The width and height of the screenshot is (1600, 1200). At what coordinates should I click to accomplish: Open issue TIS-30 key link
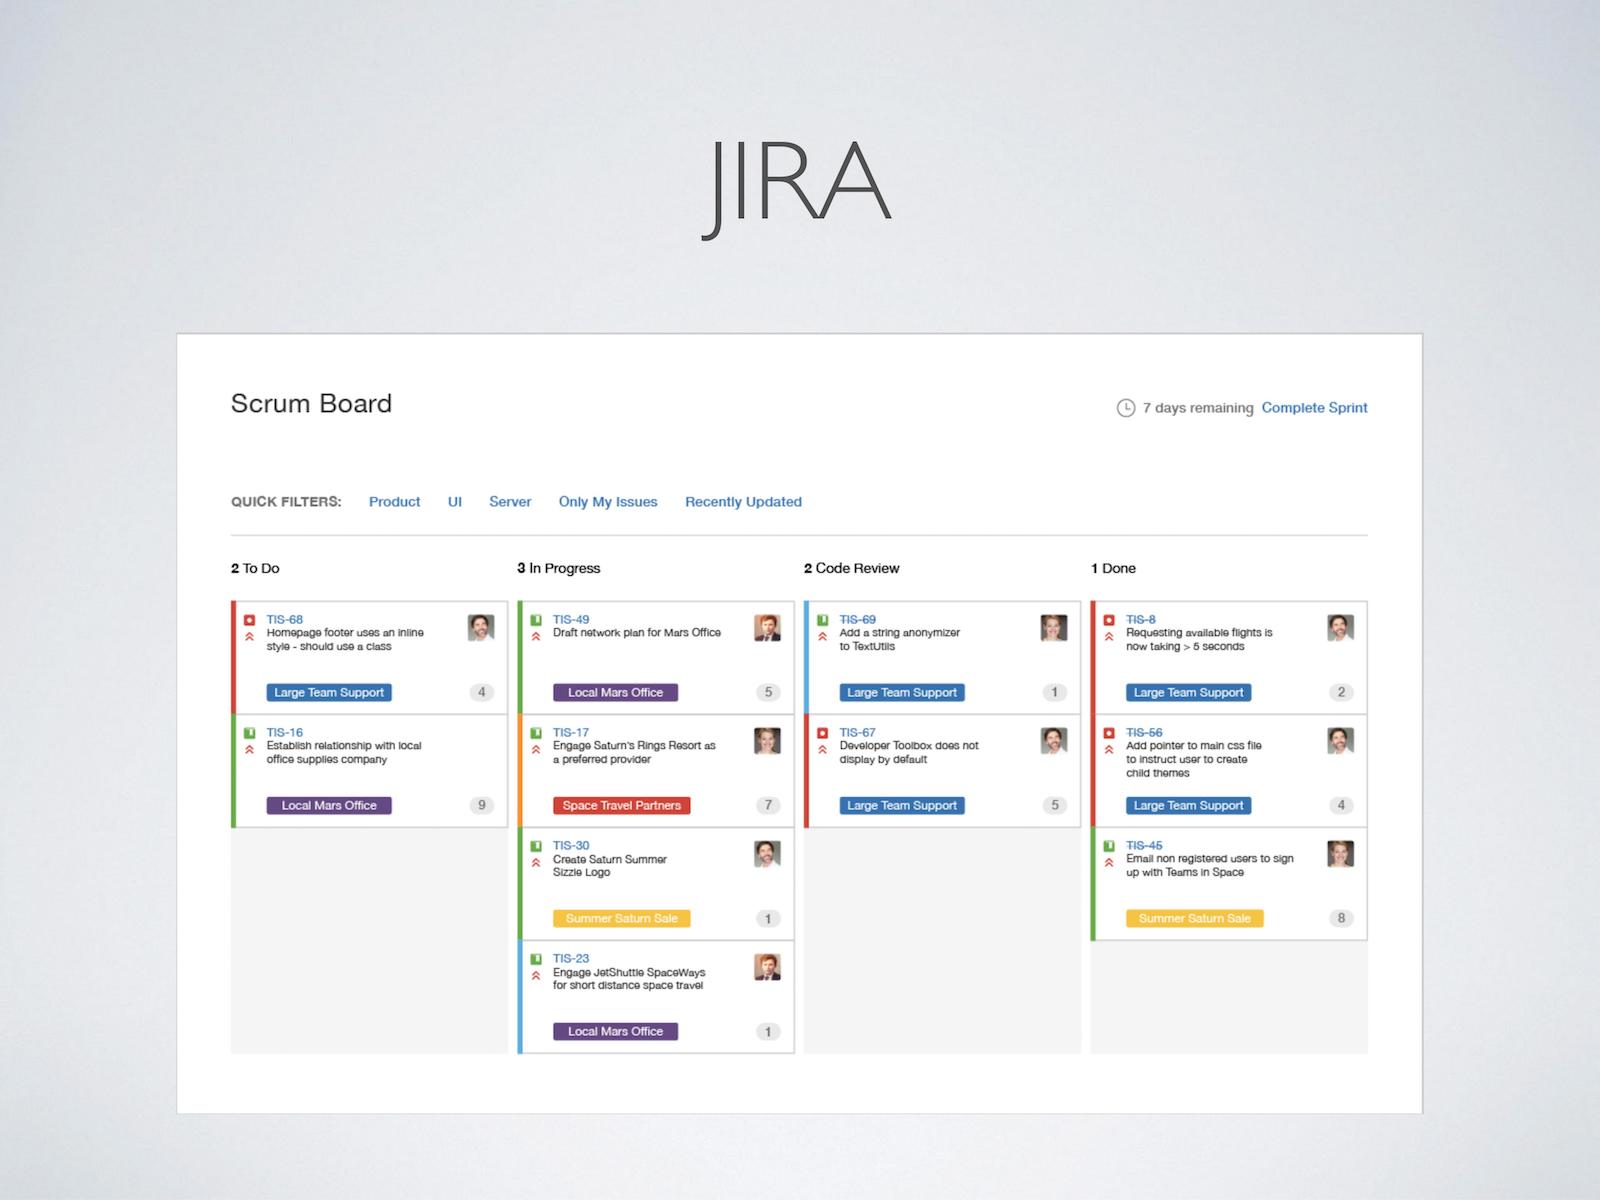point(571,846)
